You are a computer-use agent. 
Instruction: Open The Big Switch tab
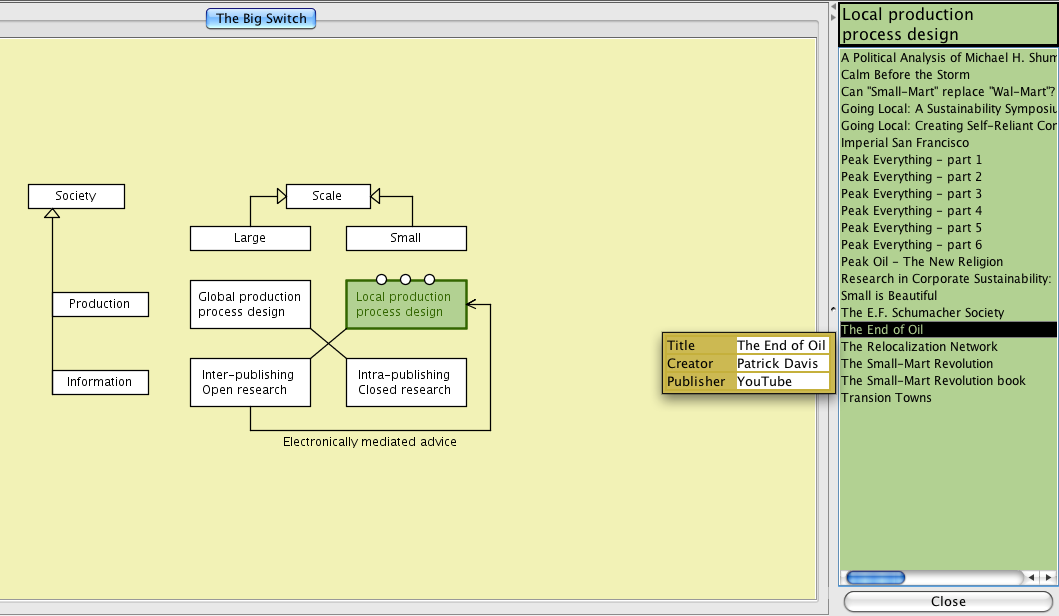pyautogui.click(x=261, y=18)
